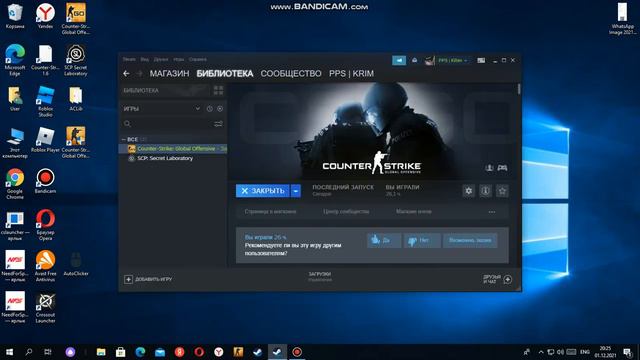Click the blue ЗАКРЫТЬ button
640x360 pixels.
[x=262, y=191]
